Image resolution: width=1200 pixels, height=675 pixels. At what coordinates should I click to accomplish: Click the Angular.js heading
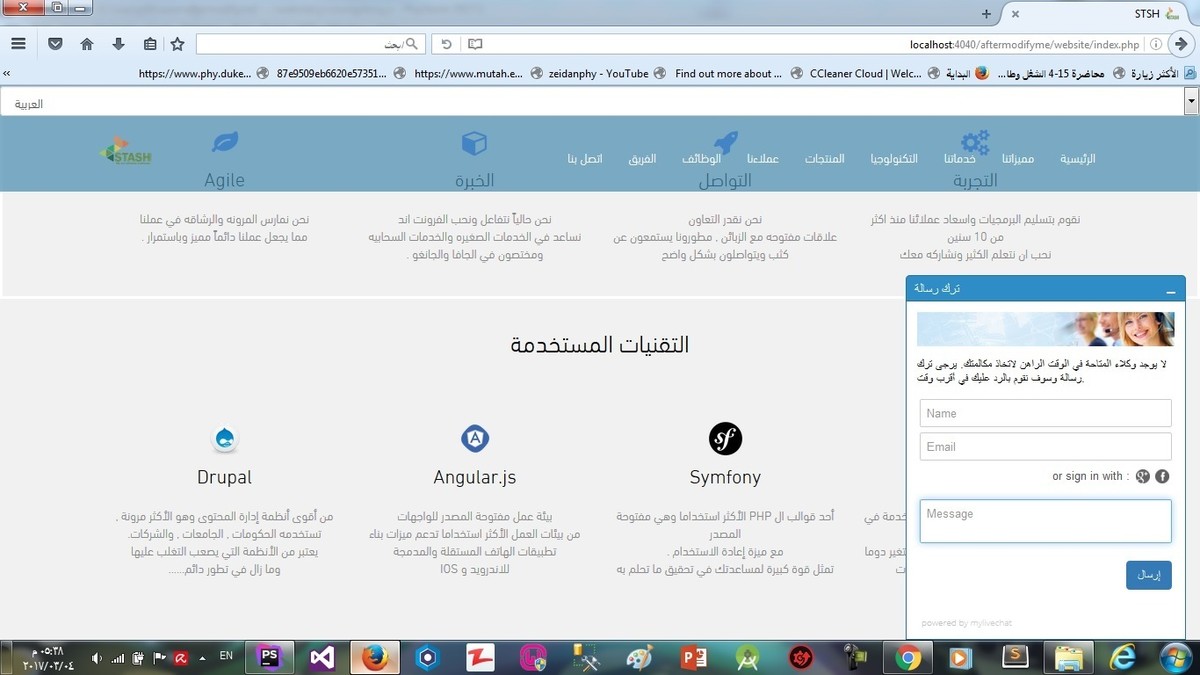coord(475,478)
